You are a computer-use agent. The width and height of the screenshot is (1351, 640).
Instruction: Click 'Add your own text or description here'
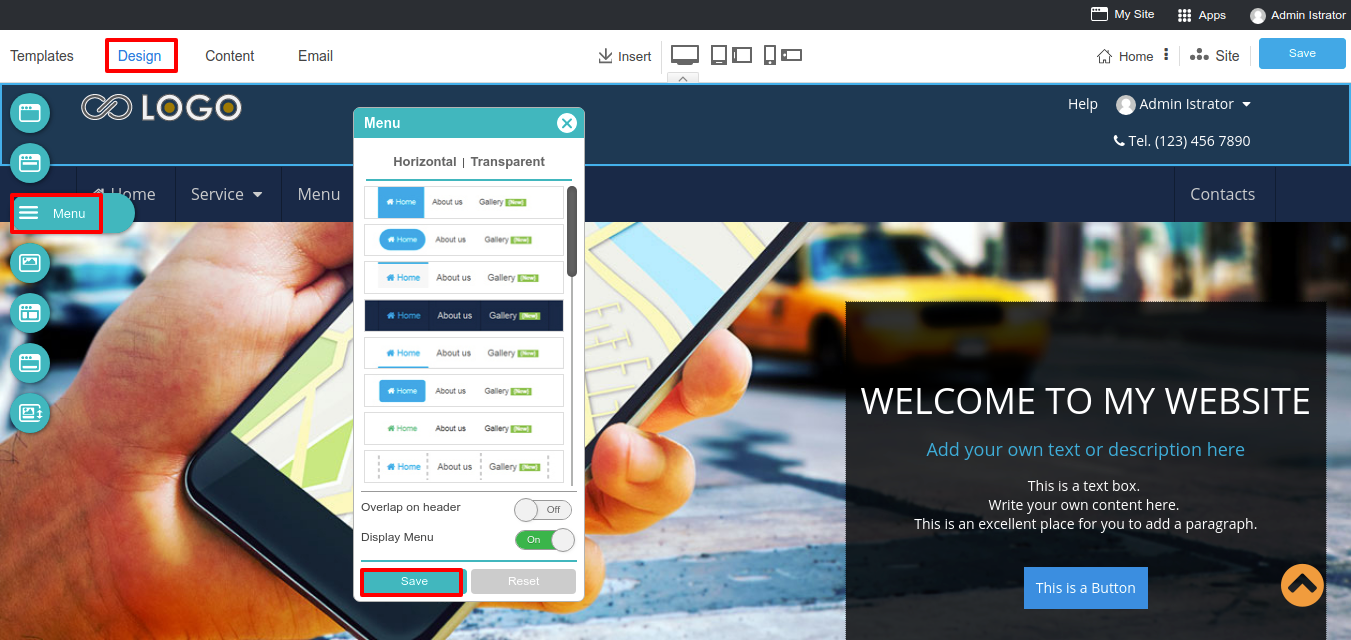pyautogui.click(x=1086, y=450)
